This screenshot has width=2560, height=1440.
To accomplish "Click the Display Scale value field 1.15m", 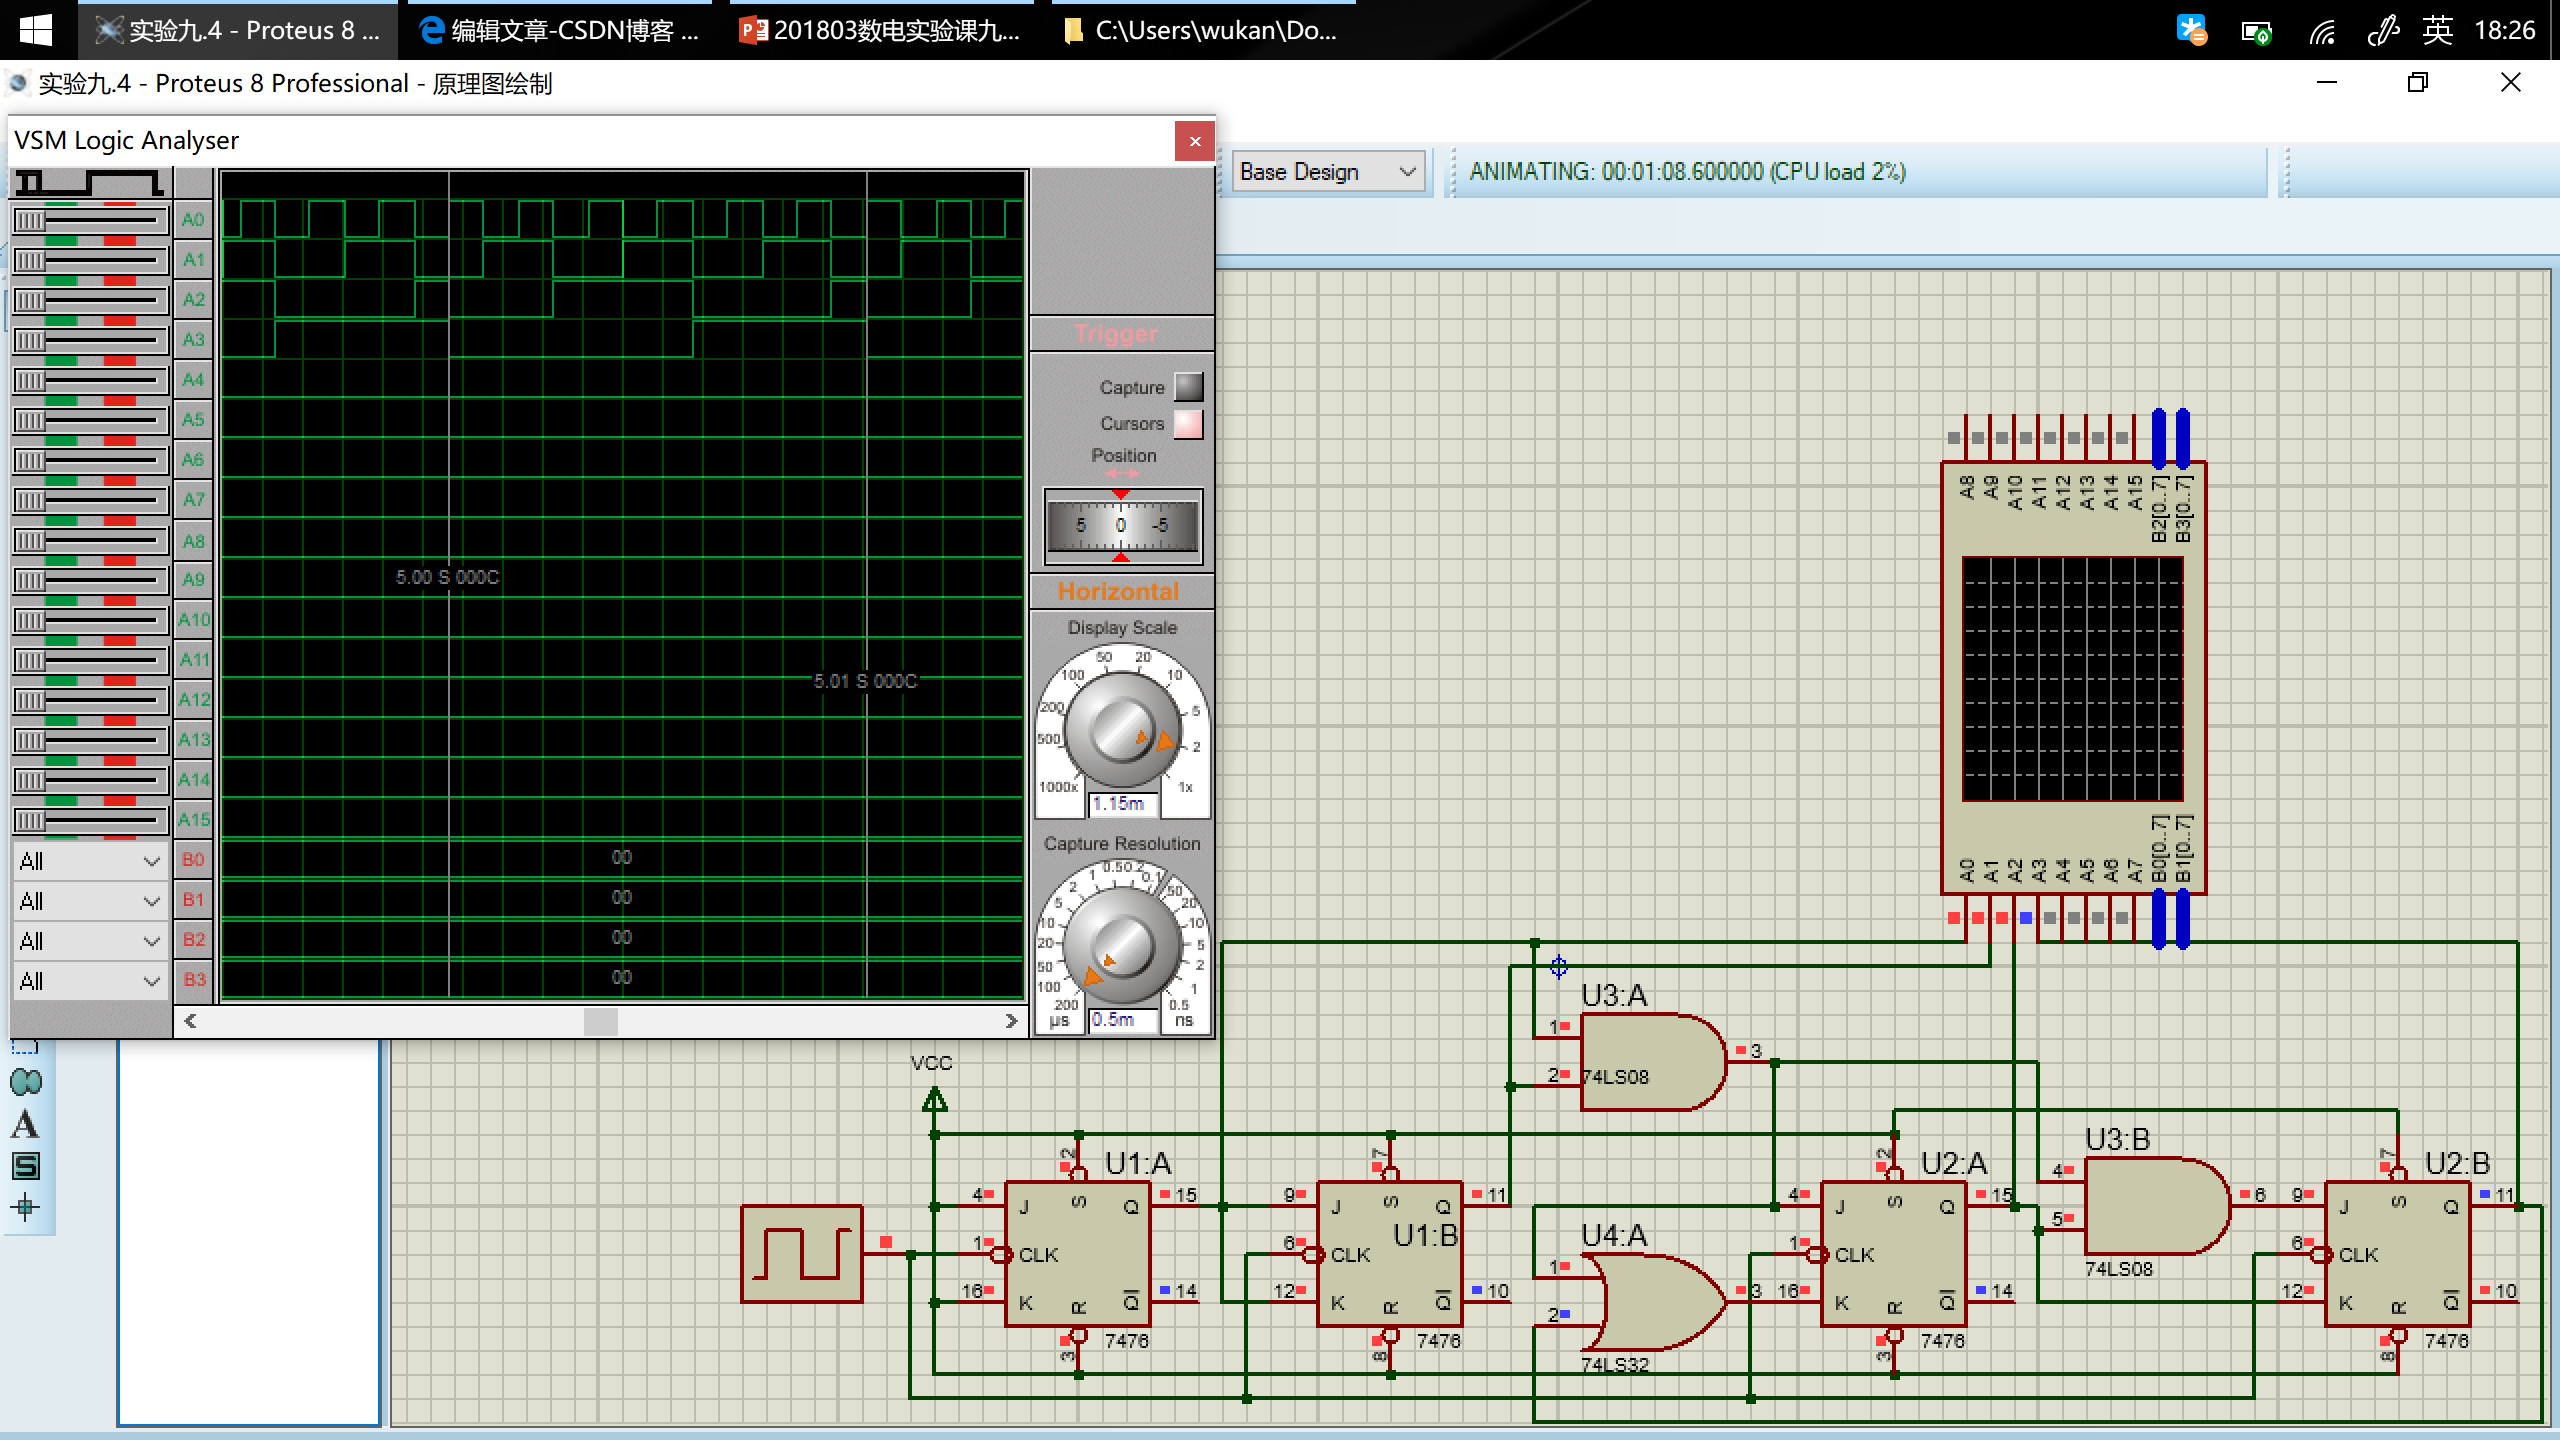I will tap(1123, 804).
